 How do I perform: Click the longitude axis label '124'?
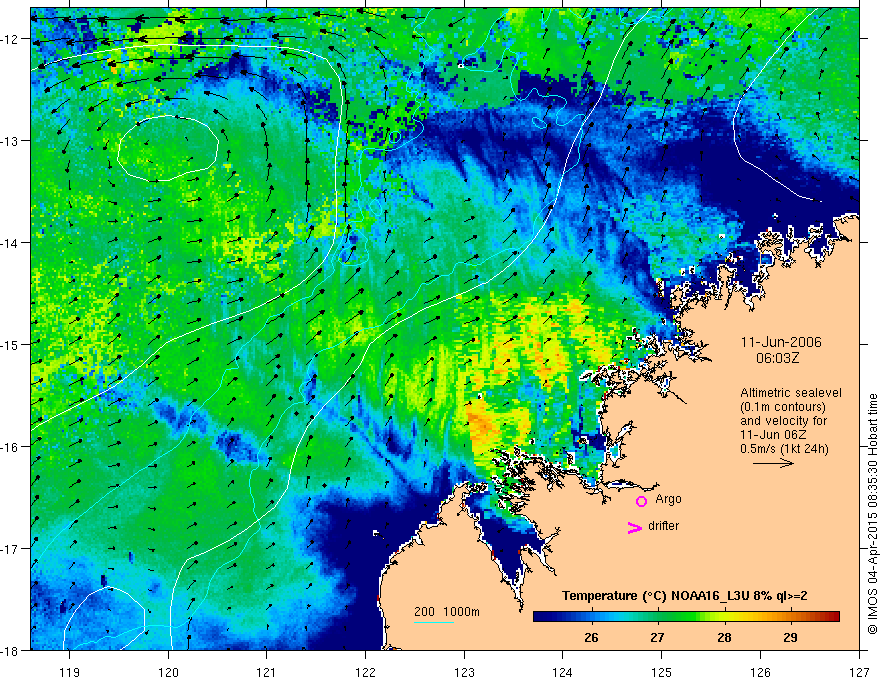click(x=563, y=672)
